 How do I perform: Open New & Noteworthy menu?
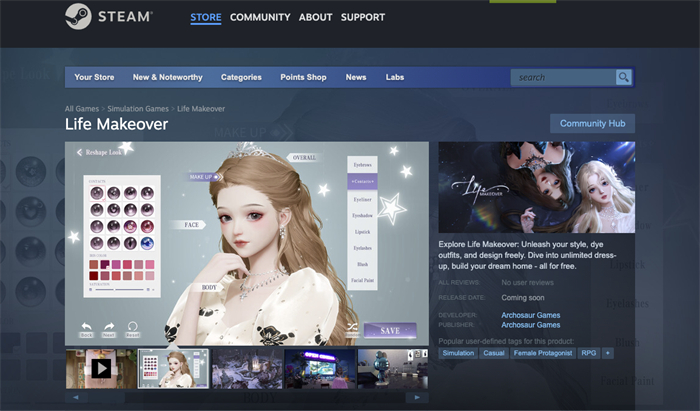(167, 77)
